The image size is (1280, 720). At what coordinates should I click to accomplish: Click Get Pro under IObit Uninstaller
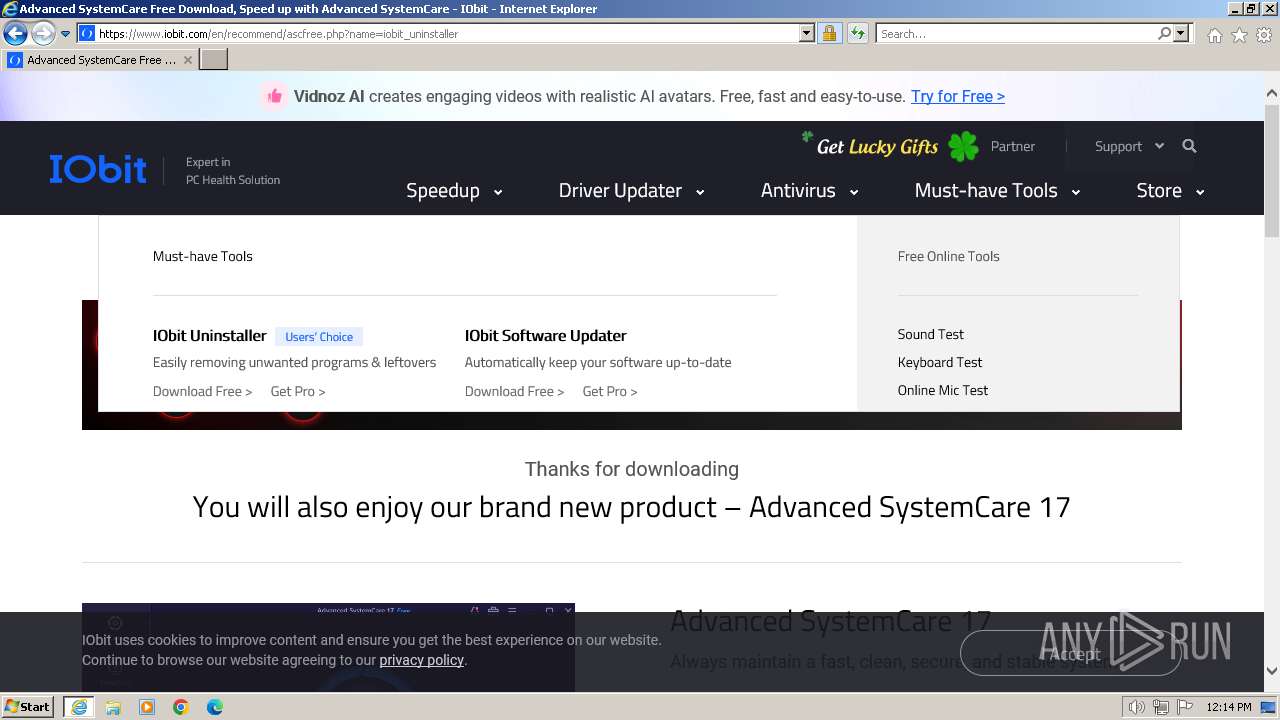click(x=298, y=391)
